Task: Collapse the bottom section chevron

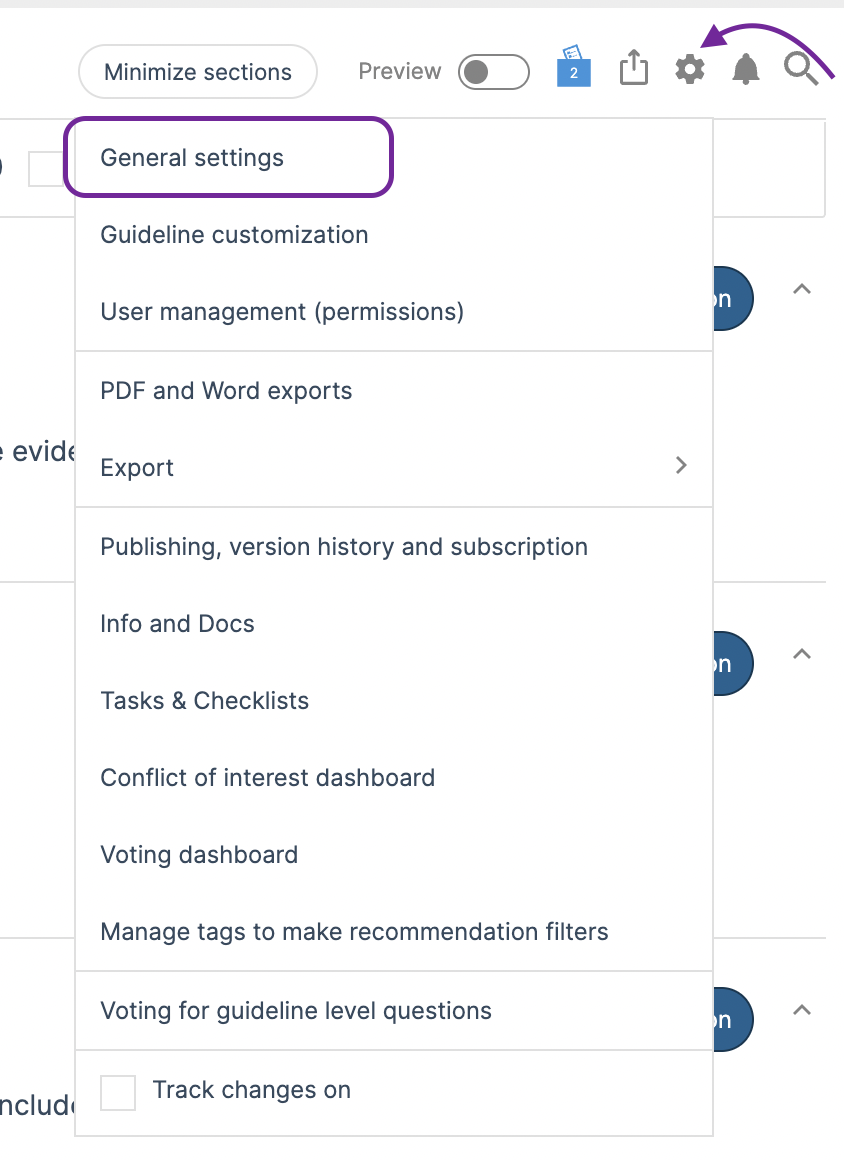Action: click(801, 1010)
